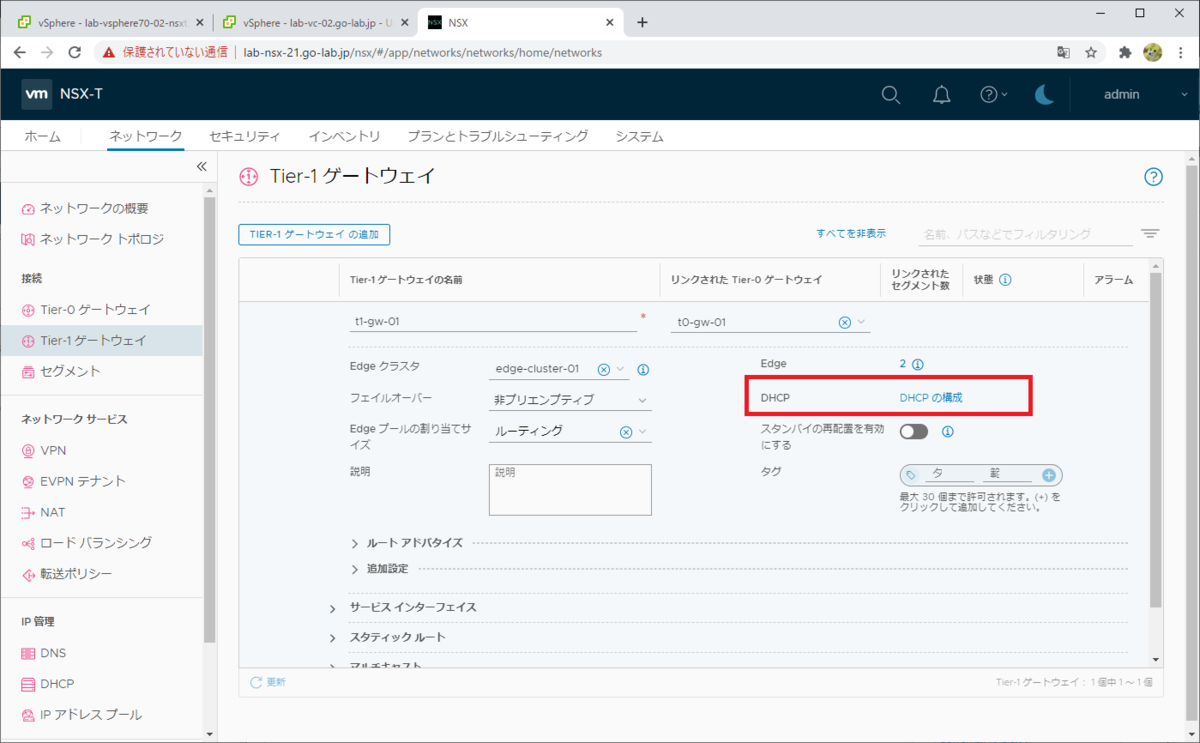Open a new browser tab
The width and height of the screenshot is (1200, 743).
642,21
